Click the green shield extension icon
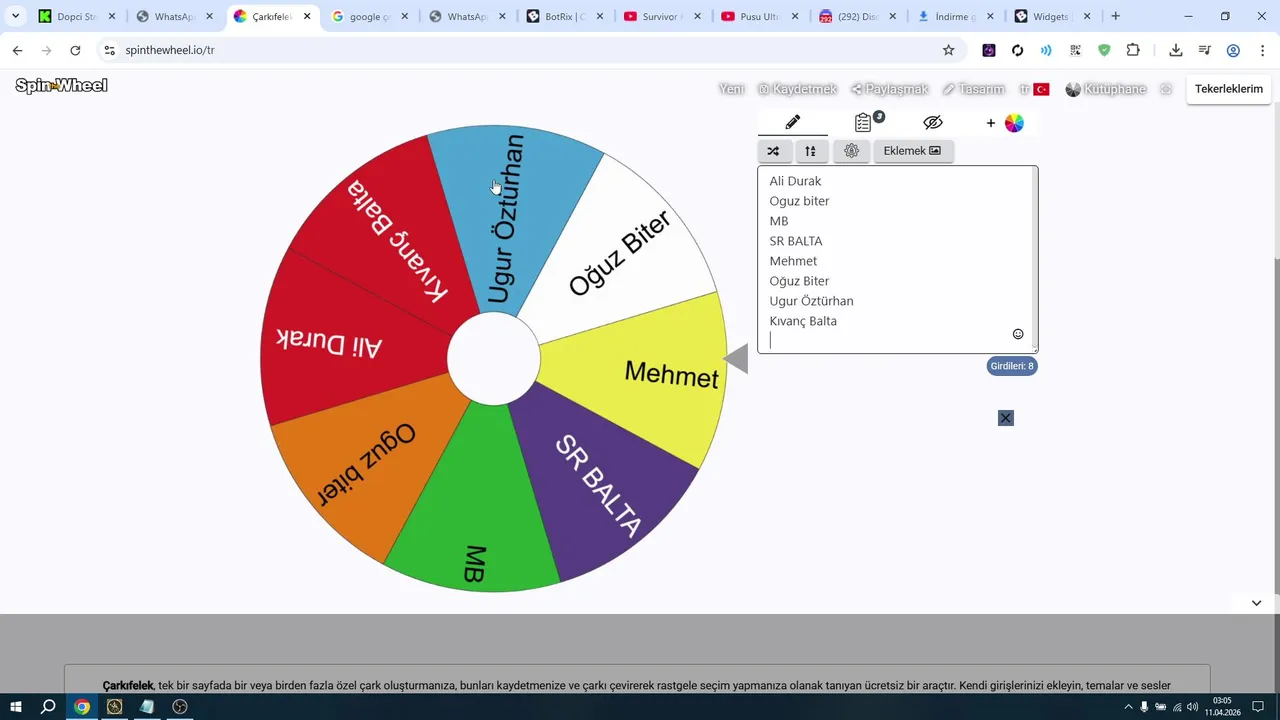 pos(1104,50)
